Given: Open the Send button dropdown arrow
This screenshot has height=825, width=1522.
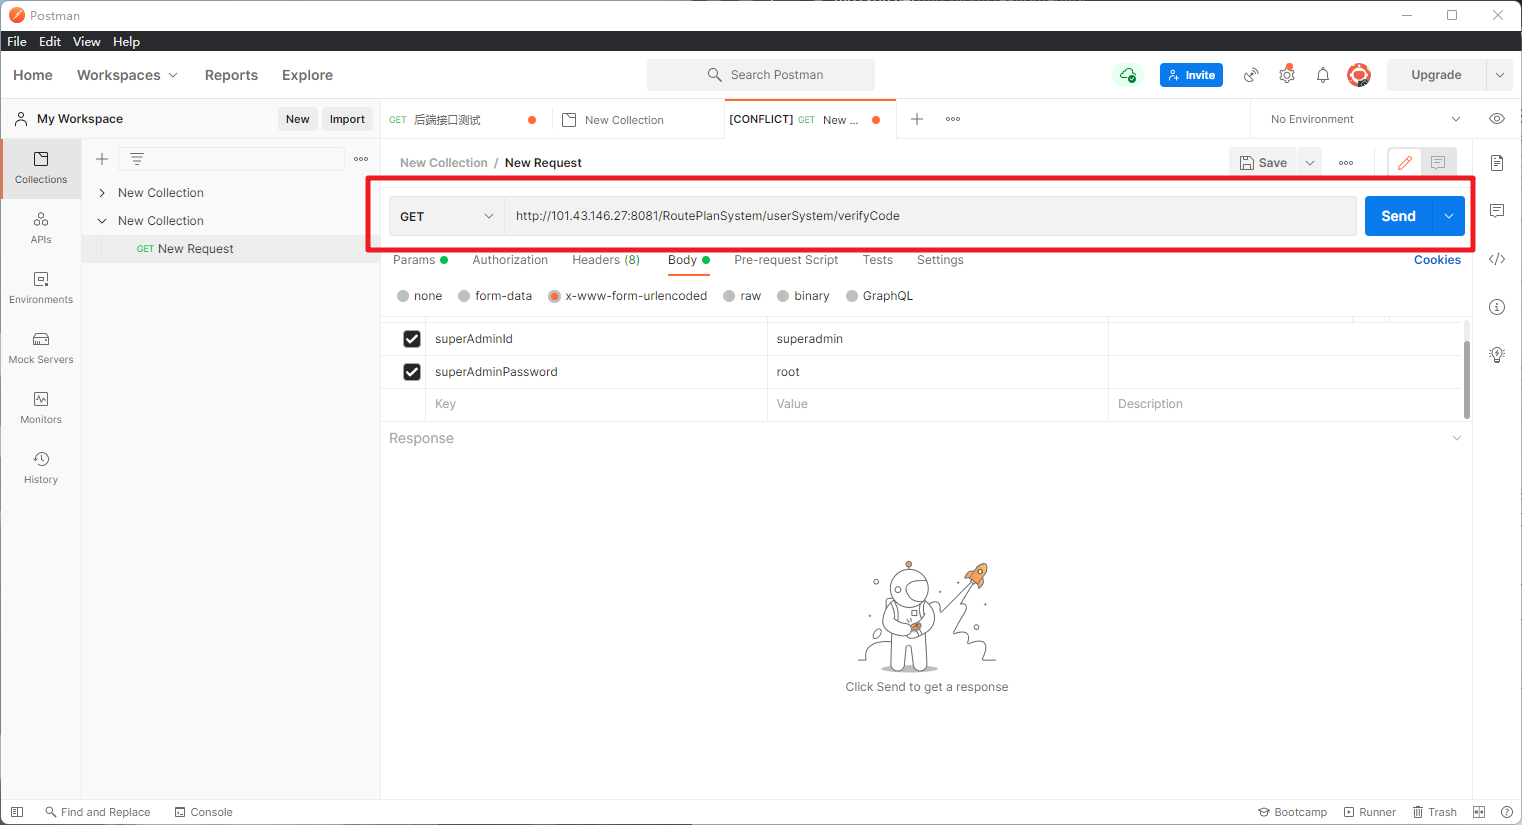Looking at the screenshot, I should [x=1449, y=216].
